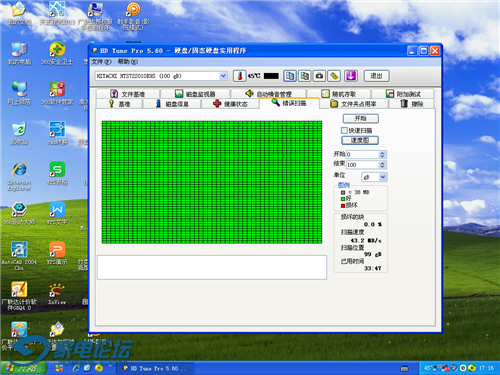The width and height of the screenshot is (500, 375).
Task: Click the thermometer temperature icon in toolbar
Action: [x=239, y=76]
